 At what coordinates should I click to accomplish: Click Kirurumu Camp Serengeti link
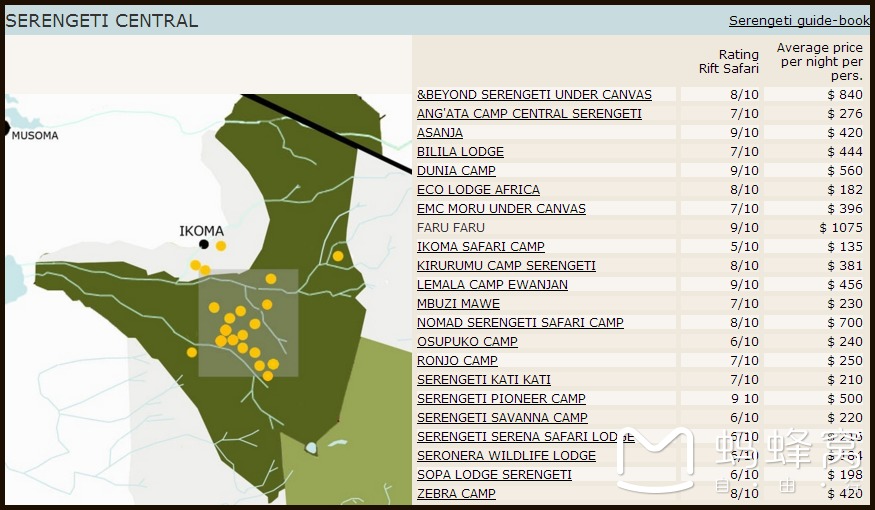pyautogui.click(x=506, y=266)
